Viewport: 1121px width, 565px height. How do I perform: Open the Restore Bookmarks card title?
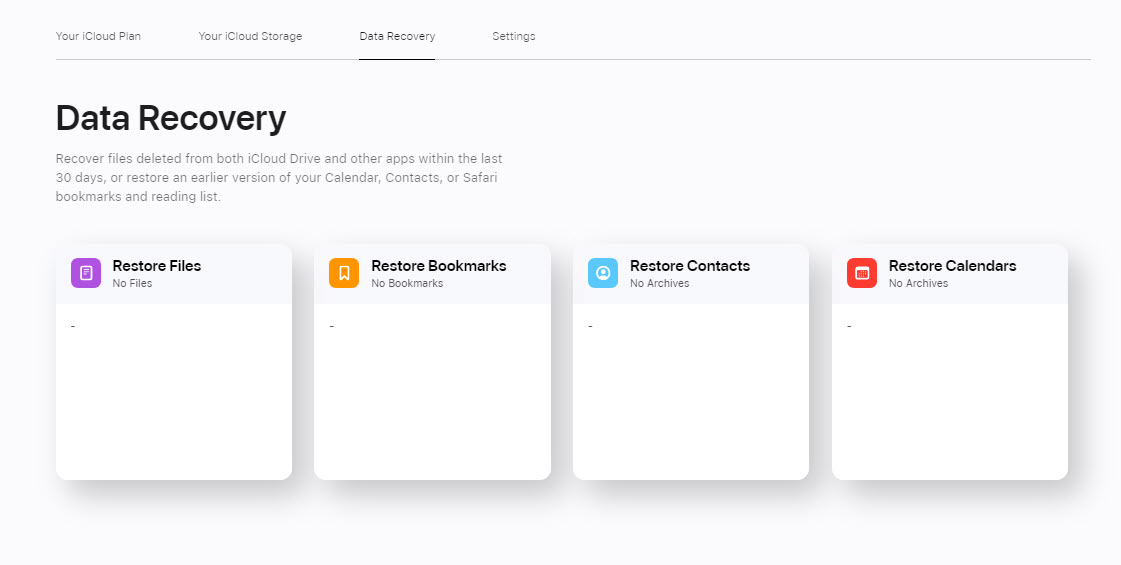(x=439, y=265)
